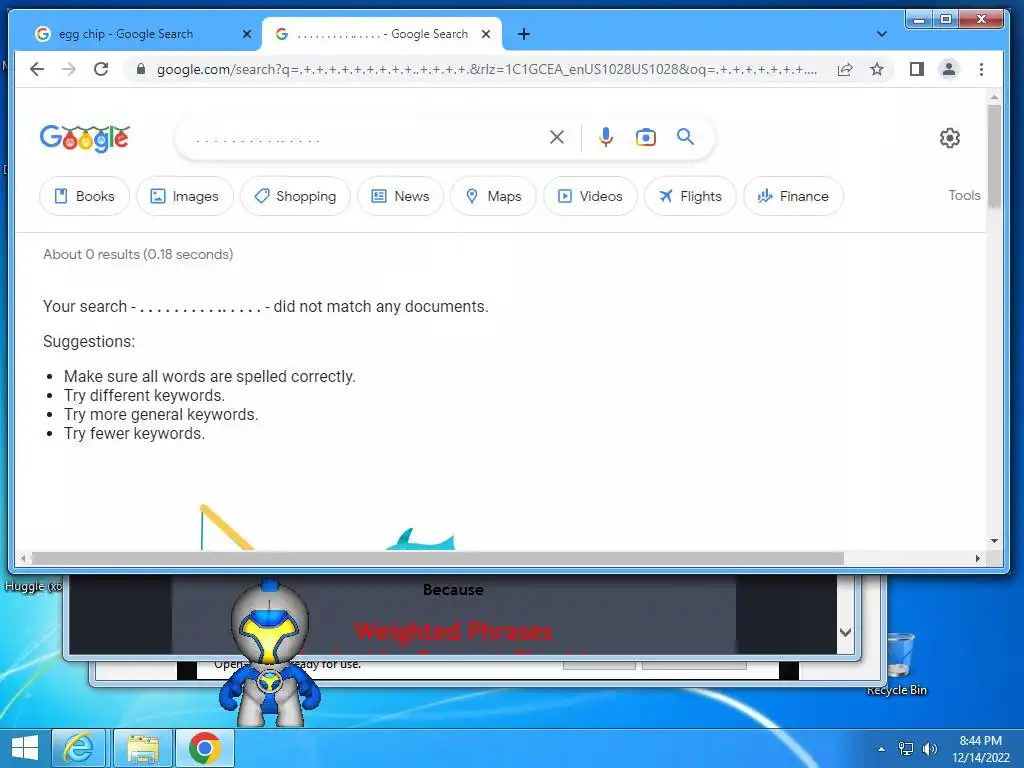Filter results by Videos

(x=590, y=196)
